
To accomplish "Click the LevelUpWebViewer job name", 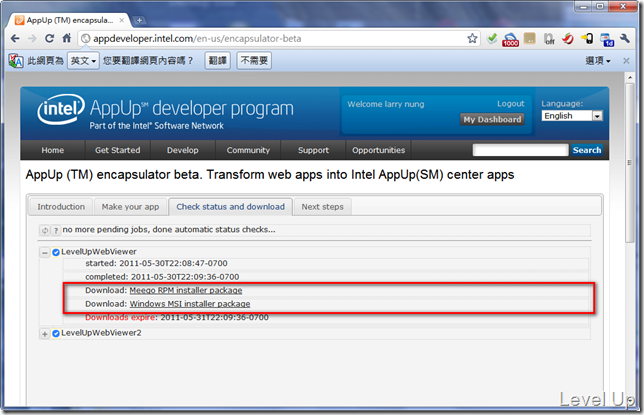I will pos(99,252).
